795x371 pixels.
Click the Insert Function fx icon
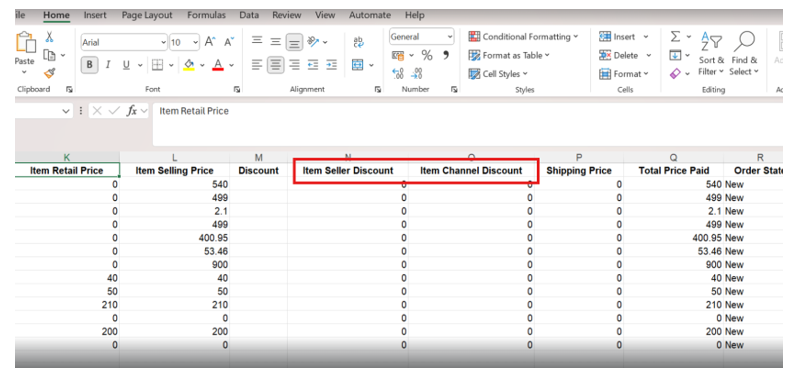point(132,110)
